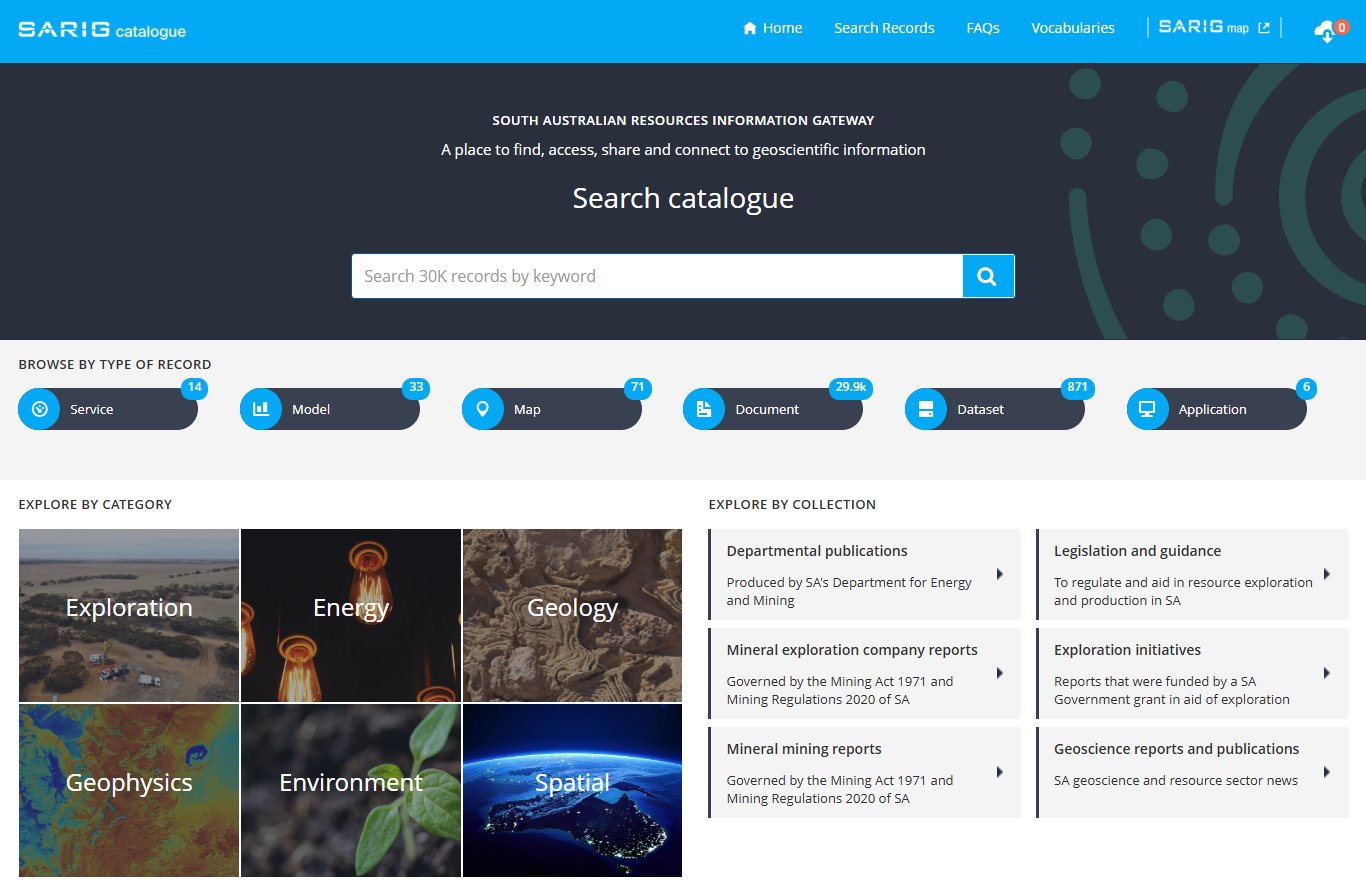1366x883 pixels.
Task: Browse Map records
Action: pyautogui.click(x=552, y=409)
